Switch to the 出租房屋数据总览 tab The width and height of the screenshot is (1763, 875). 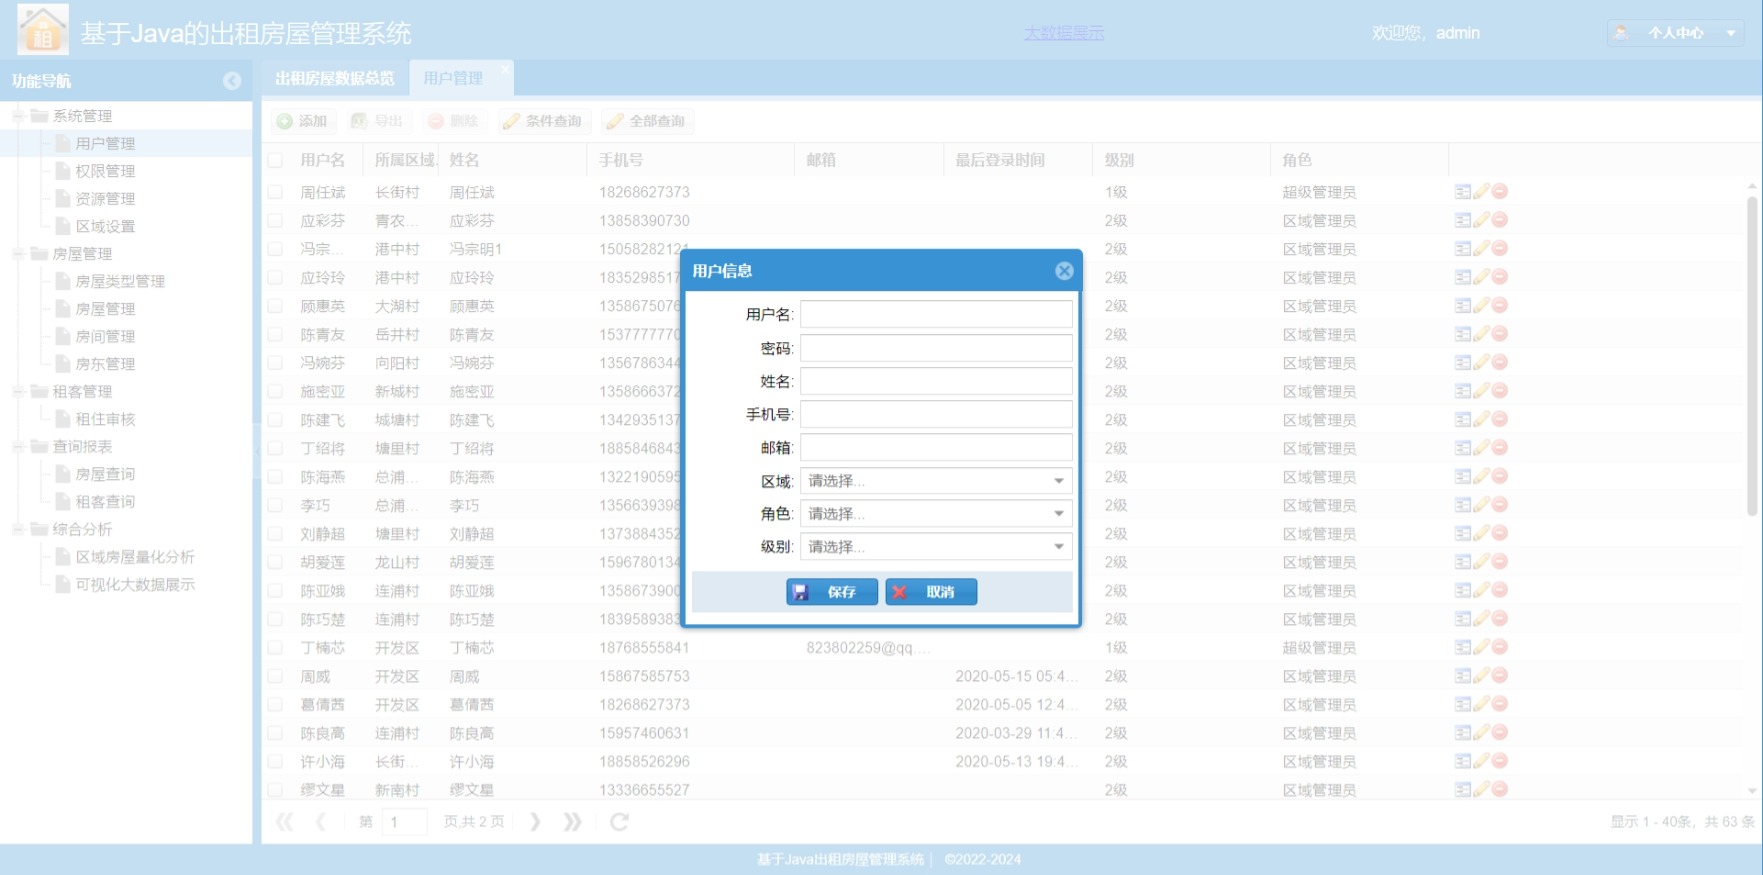(335, 78)
